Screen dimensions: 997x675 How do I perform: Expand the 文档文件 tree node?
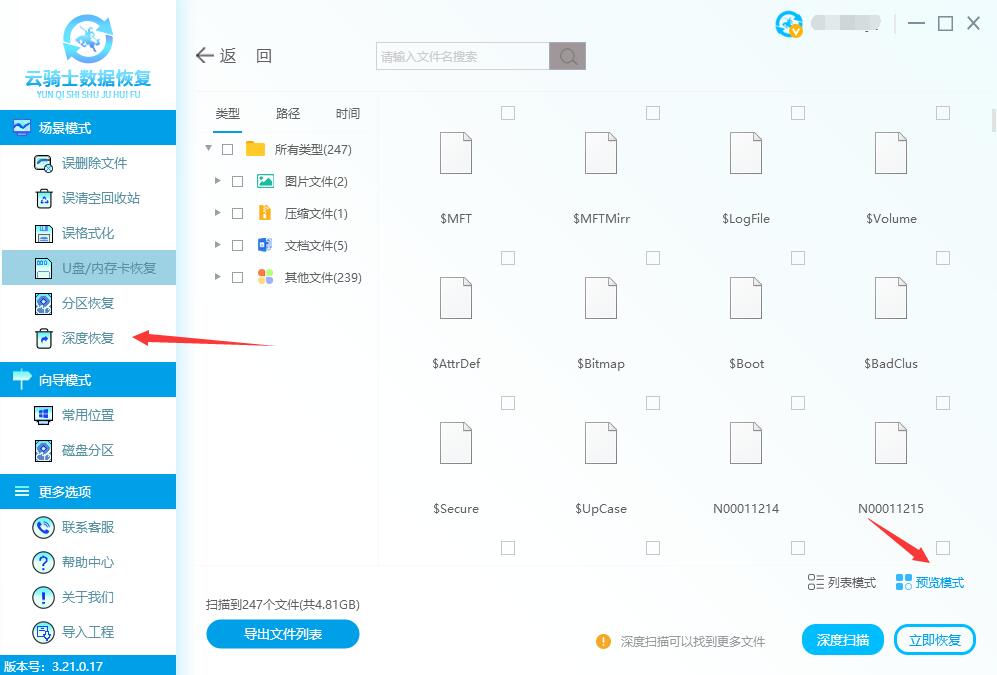[217, 245]
